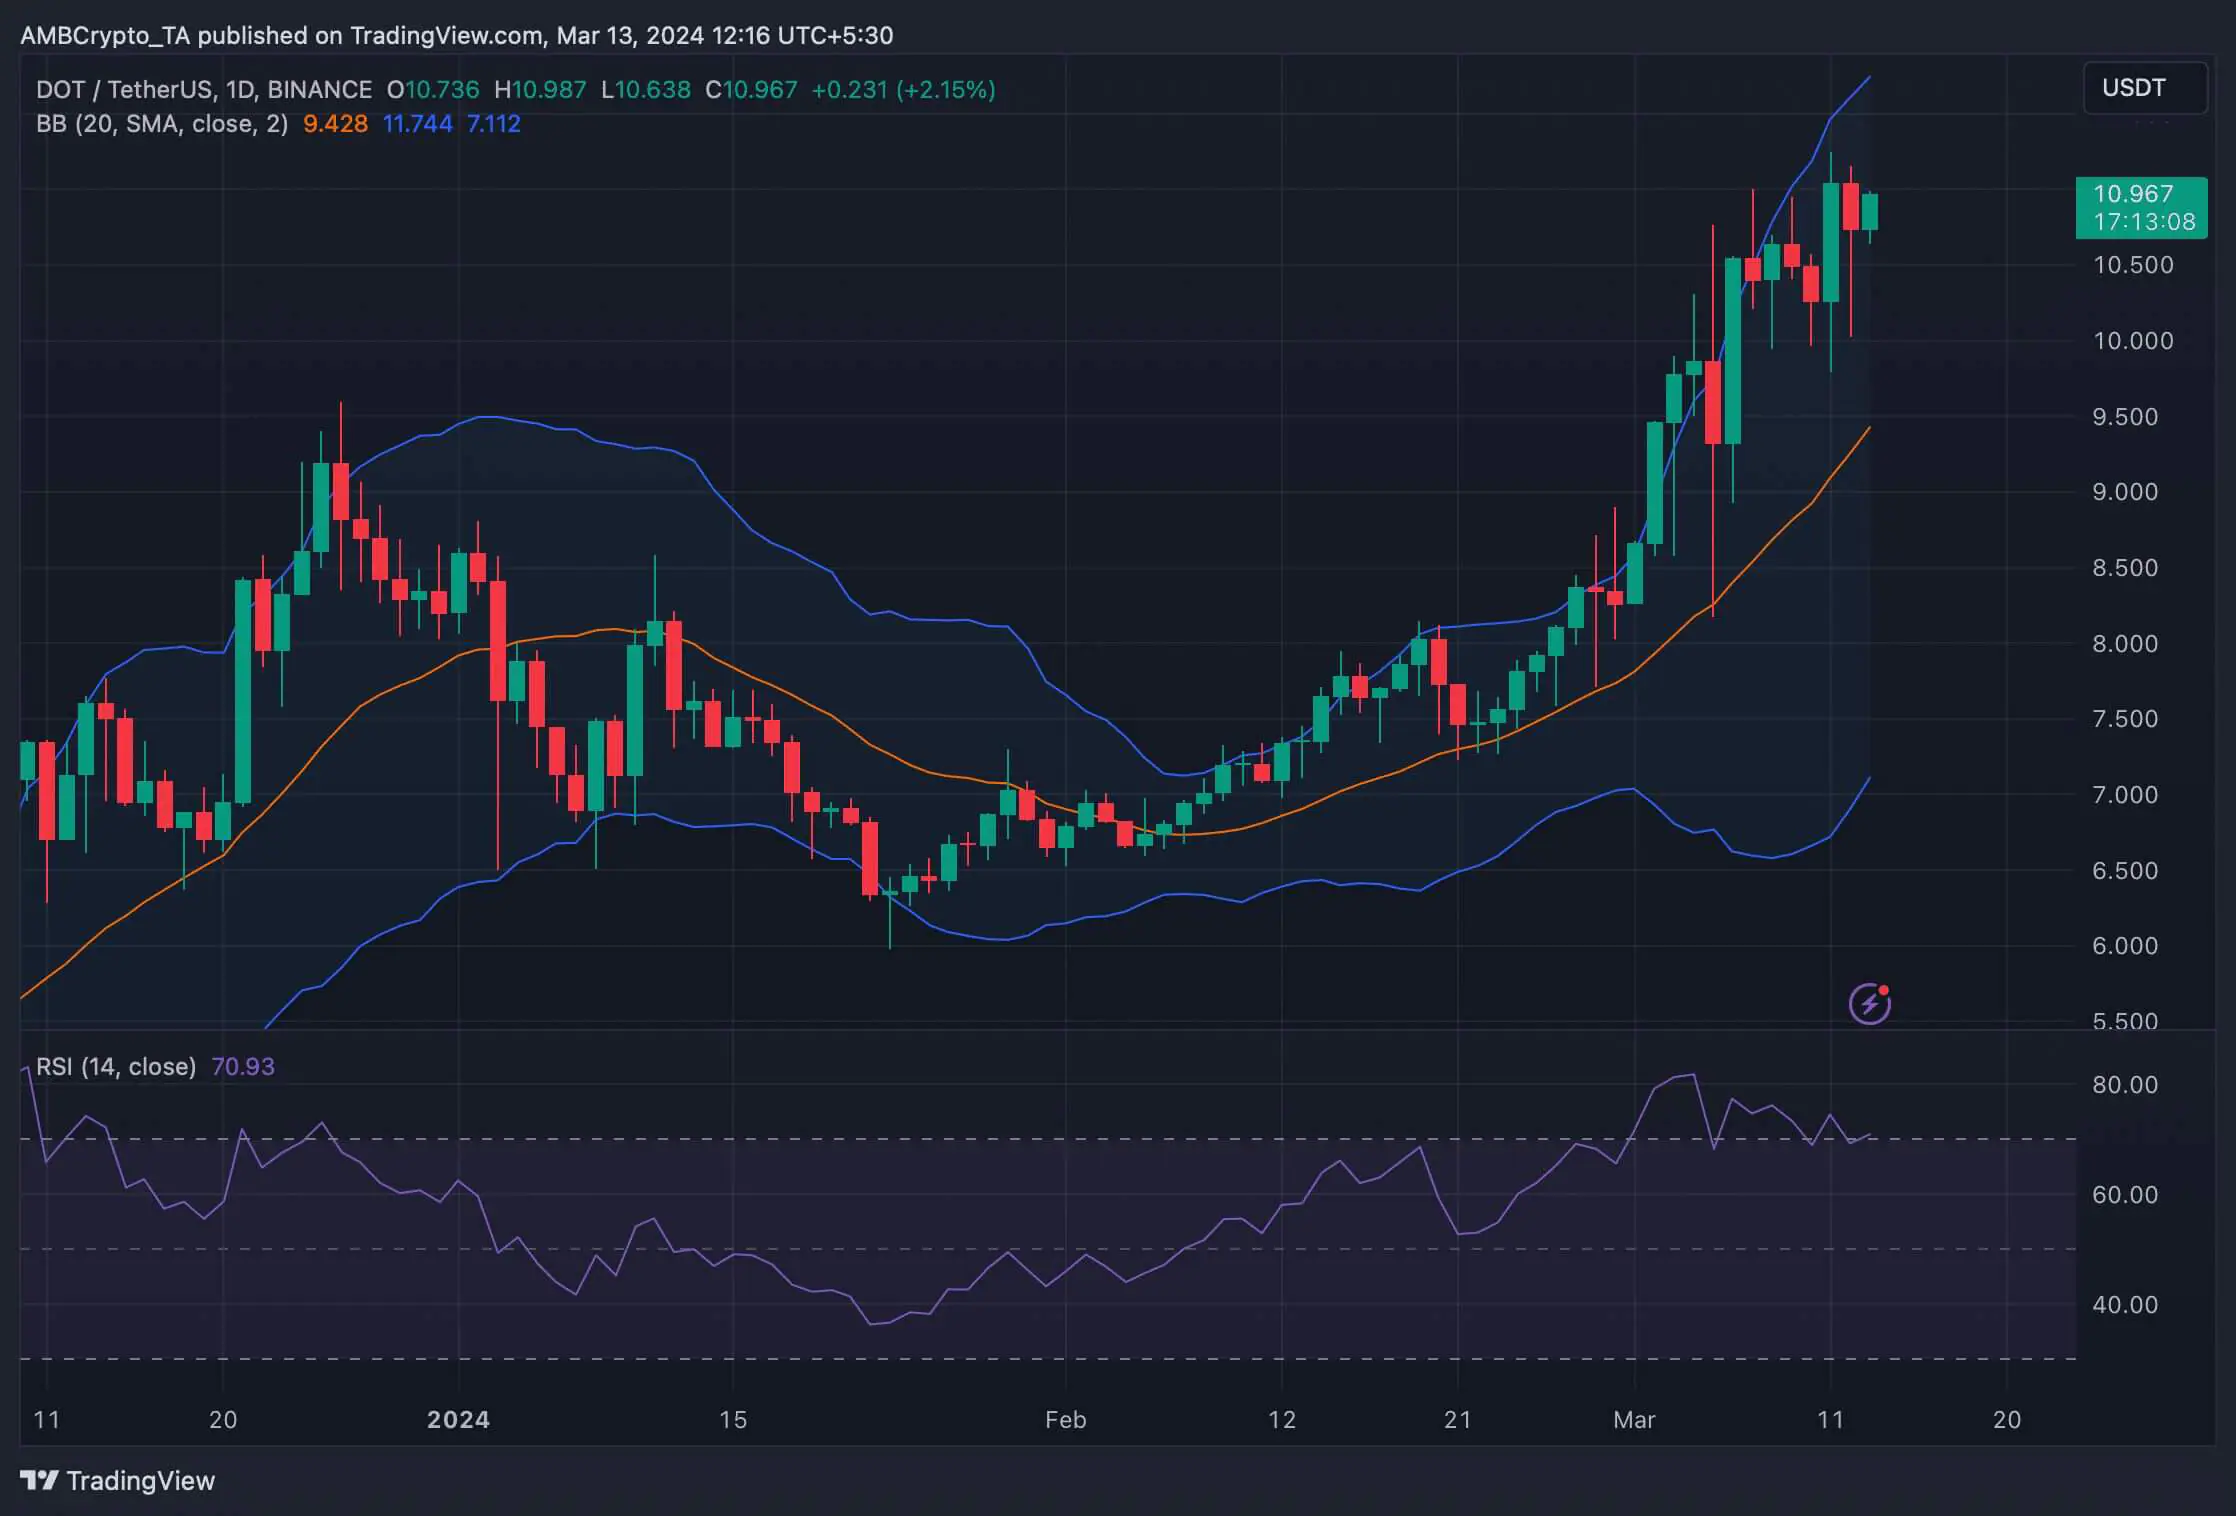Open the symbol search via DOT / TetherUS
Viewport: 2236px width, 1516px height.
pyautogui.click(x=130, y=89)
